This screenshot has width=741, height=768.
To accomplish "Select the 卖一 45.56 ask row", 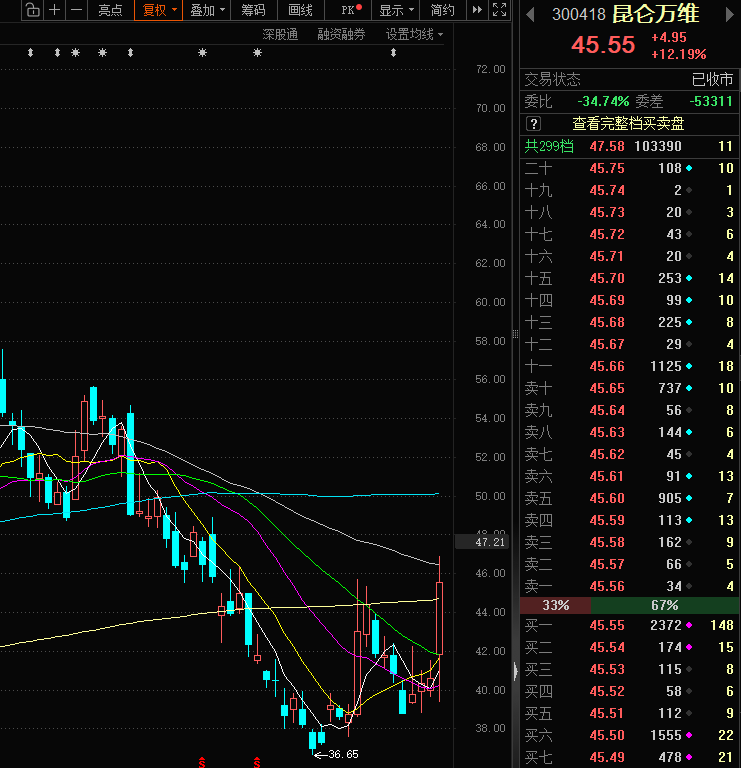I will (x=629, y=586).
